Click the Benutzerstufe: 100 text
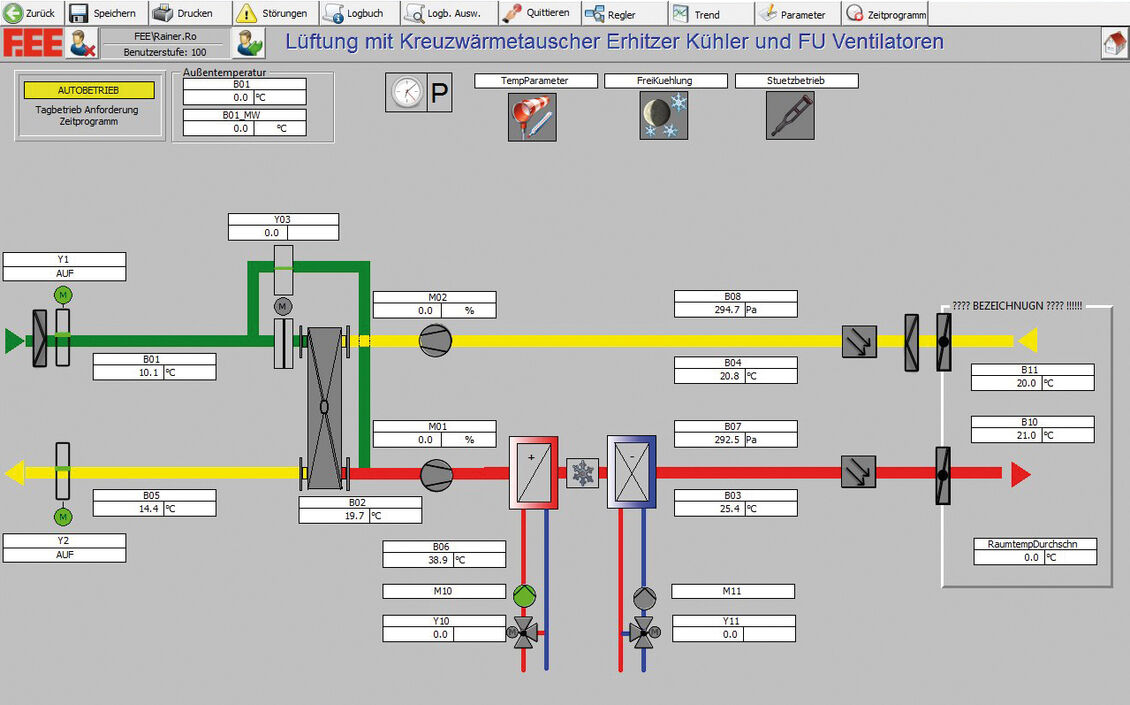 pyautogui.click(x=165, y=52)
